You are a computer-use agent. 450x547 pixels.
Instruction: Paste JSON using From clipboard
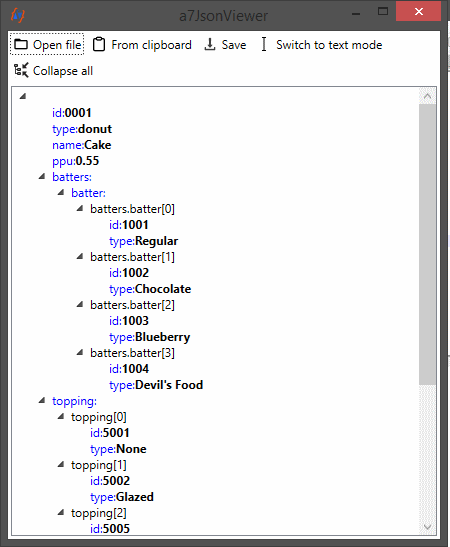(x=151, y=45)
